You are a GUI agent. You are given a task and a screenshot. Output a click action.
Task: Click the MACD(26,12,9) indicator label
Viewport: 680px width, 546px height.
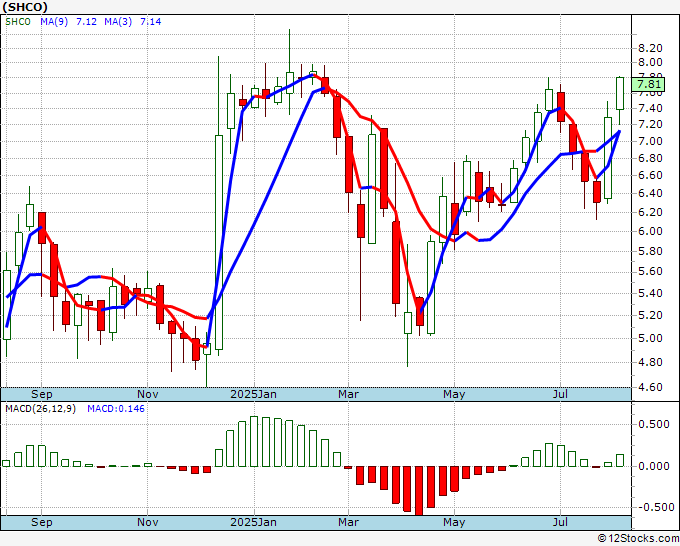click(x=40, y=409)
